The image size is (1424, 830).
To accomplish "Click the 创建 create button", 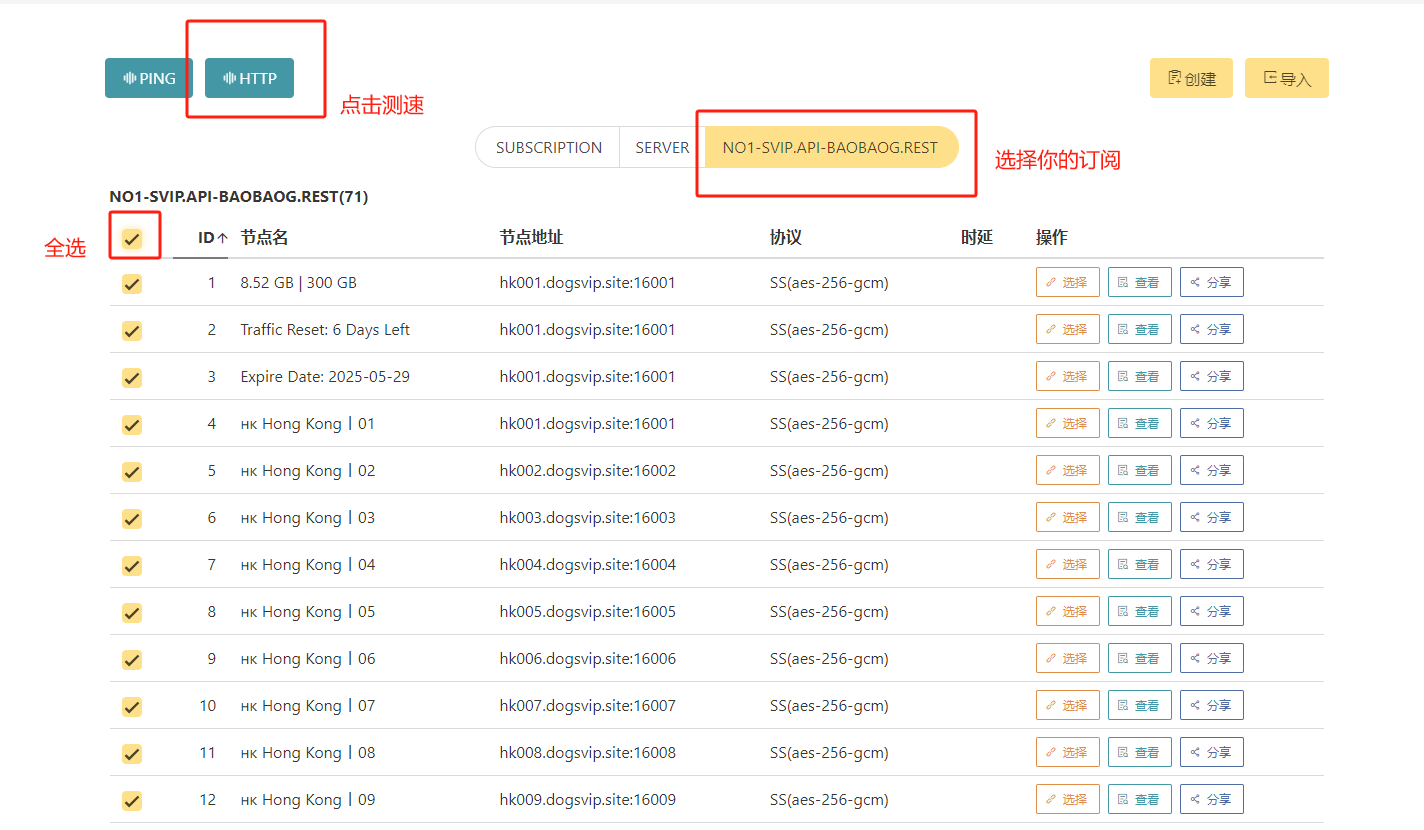I will click(1190, 78).
